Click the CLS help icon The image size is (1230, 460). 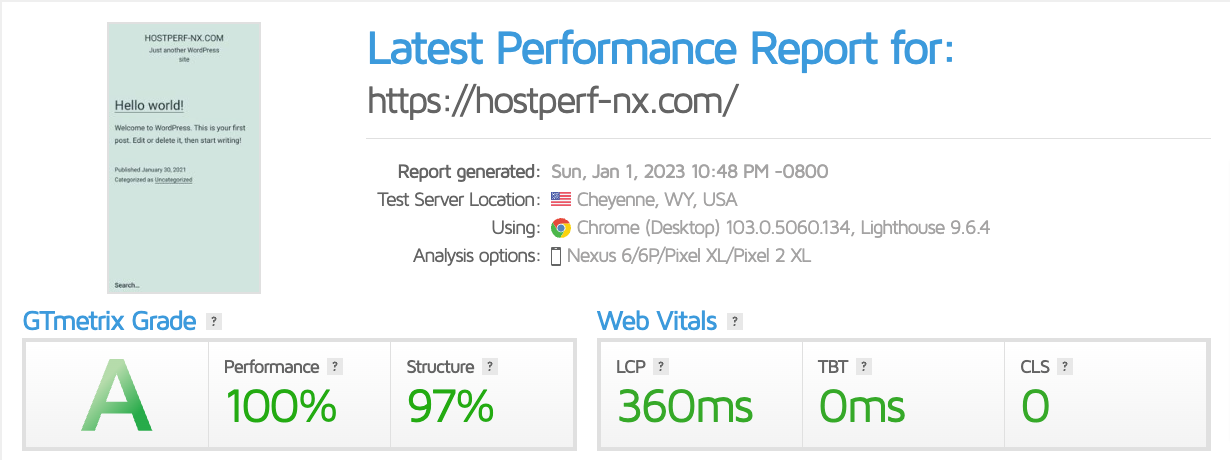(x=1066, y=367)
